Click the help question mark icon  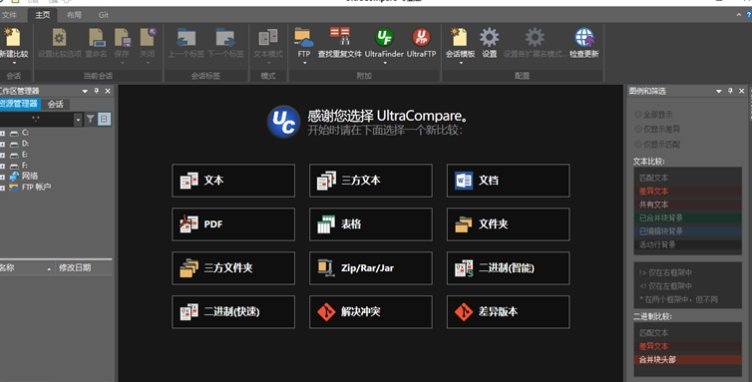749,15
